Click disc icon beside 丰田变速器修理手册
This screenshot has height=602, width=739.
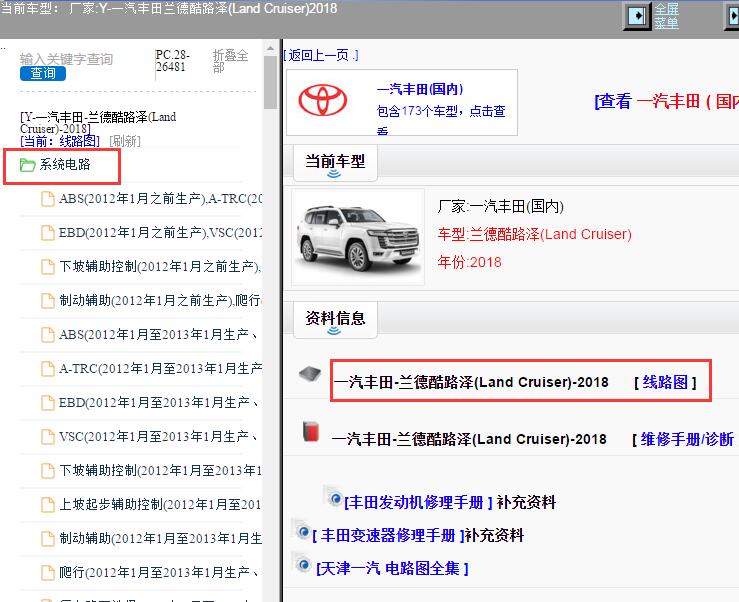click(x=302, y=531)
